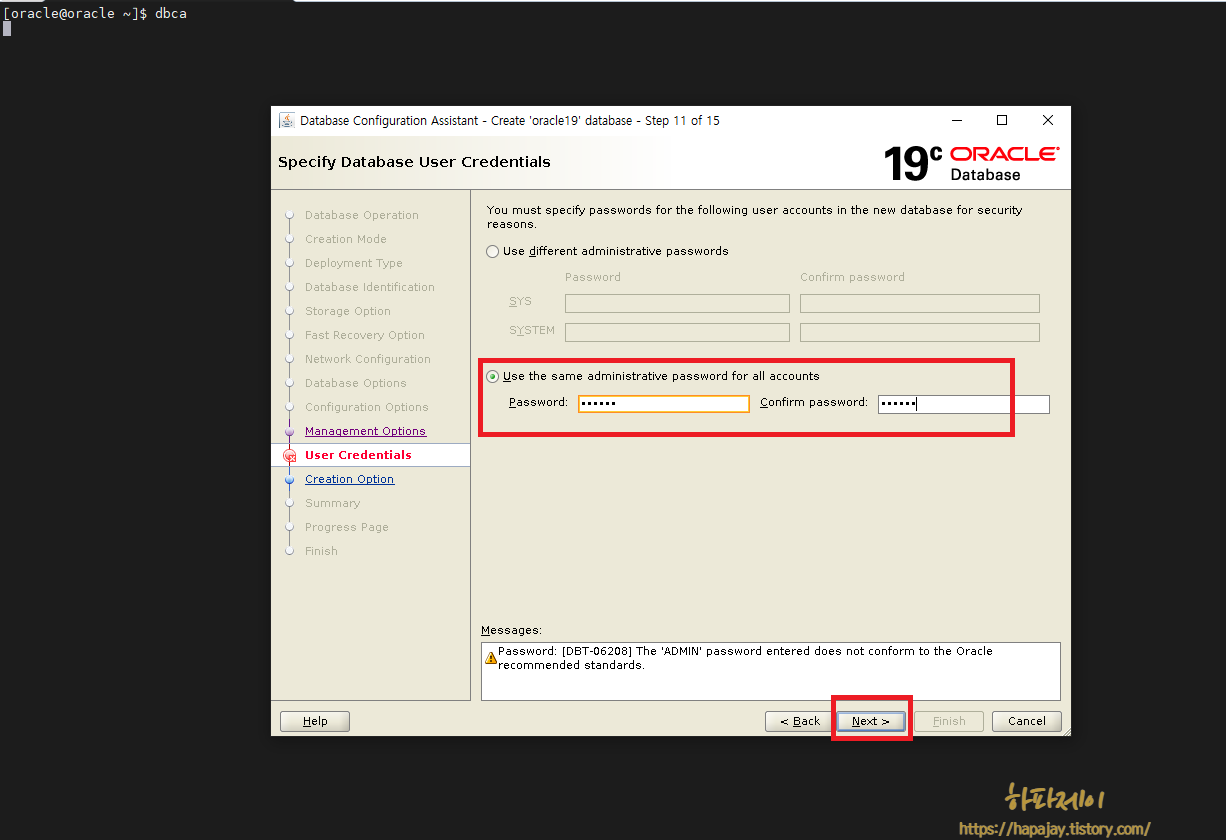Open the Management Options step link
The width and height of the screenshot is (1226, 840).
point(365,431)
